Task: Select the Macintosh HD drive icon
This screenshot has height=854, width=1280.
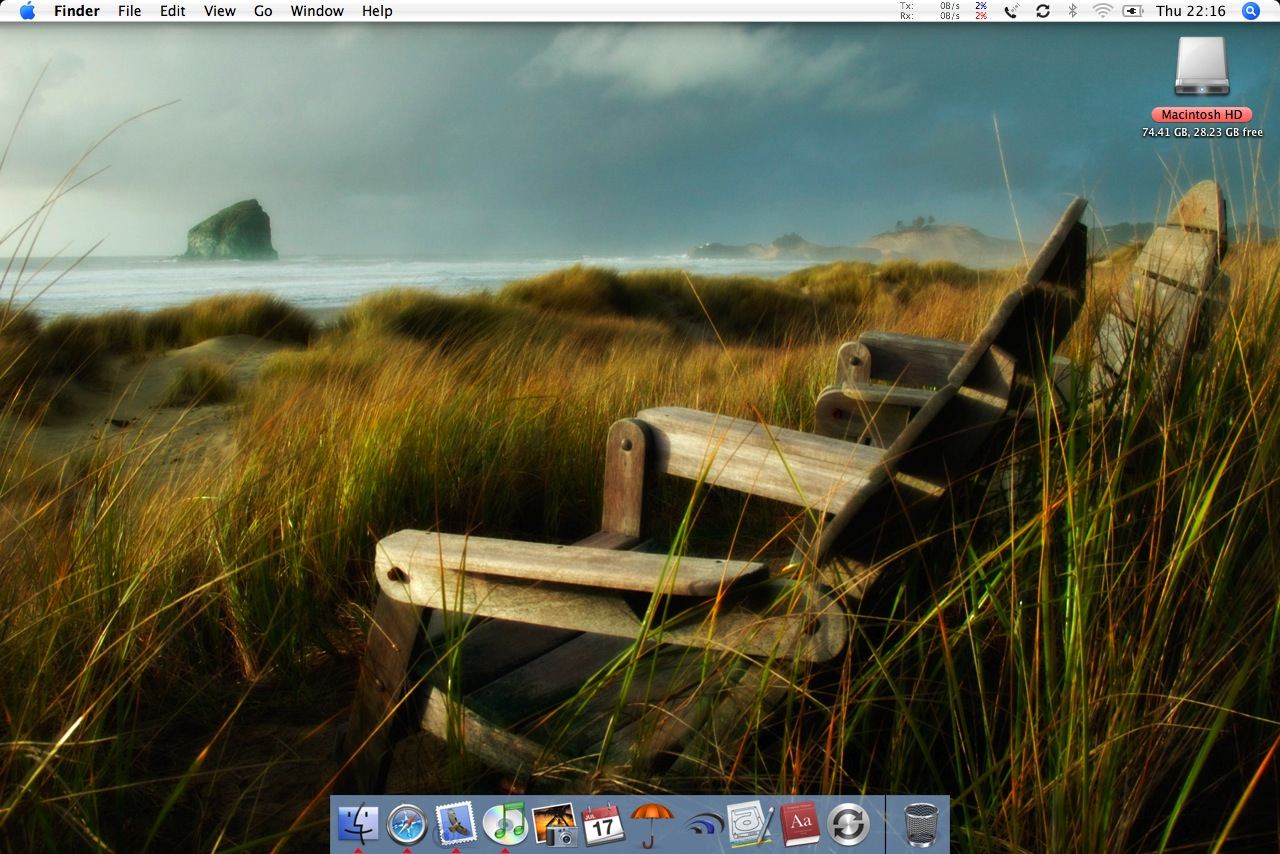Action: tap(1201, 68)
